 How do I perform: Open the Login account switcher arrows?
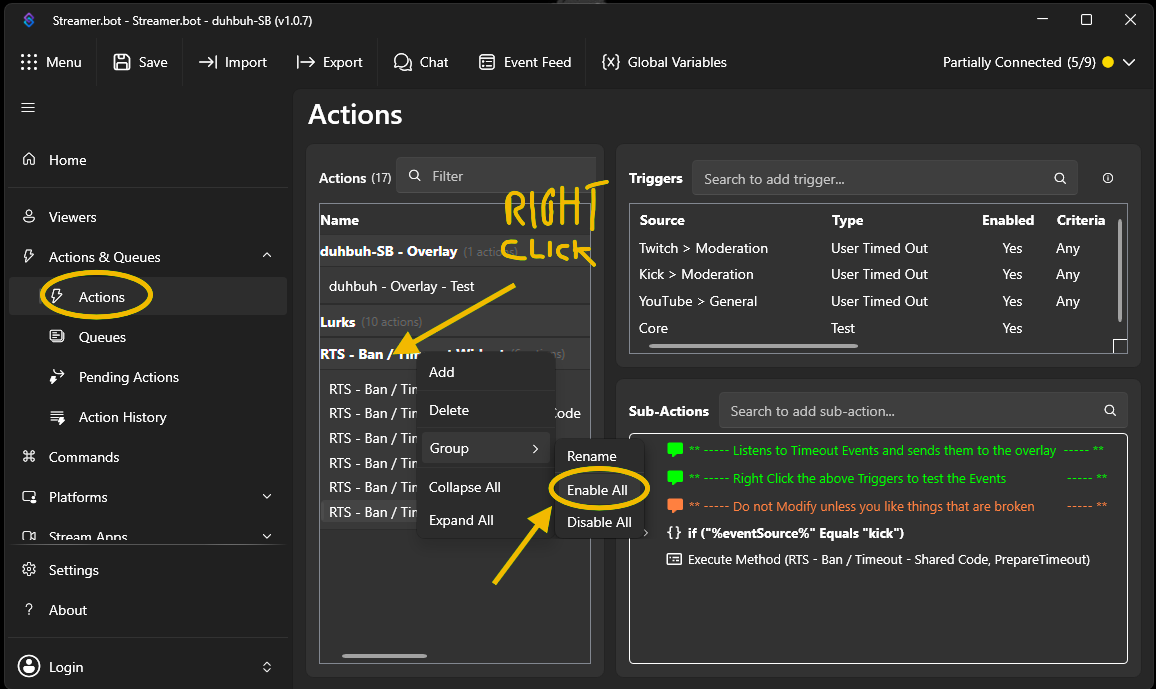pos(267,667)
